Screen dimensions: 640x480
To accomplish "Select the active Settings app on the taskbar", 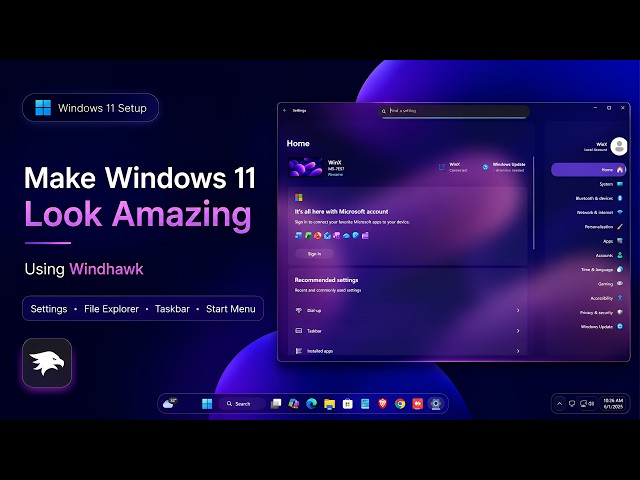I will click(x=436, y=404).
